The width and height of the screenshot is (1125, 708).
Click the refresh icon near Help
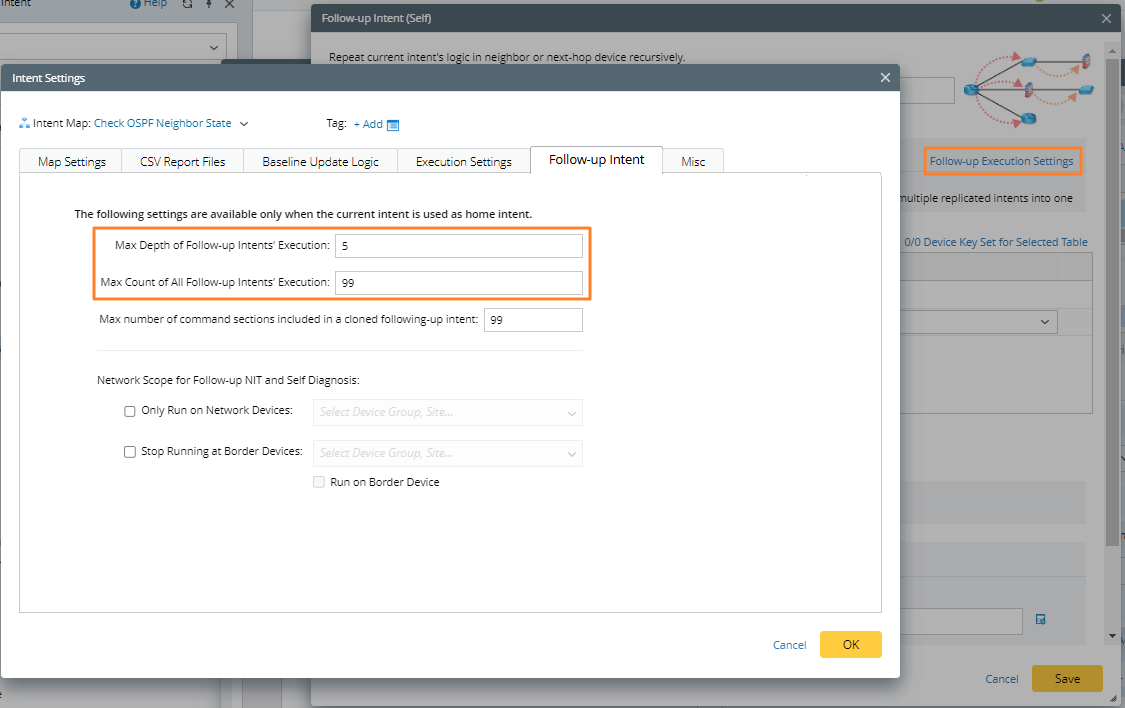pos(187,5)
